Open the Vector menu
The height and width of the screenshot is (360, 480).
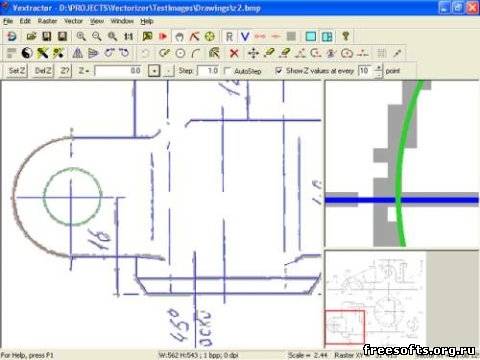point(73,21)
